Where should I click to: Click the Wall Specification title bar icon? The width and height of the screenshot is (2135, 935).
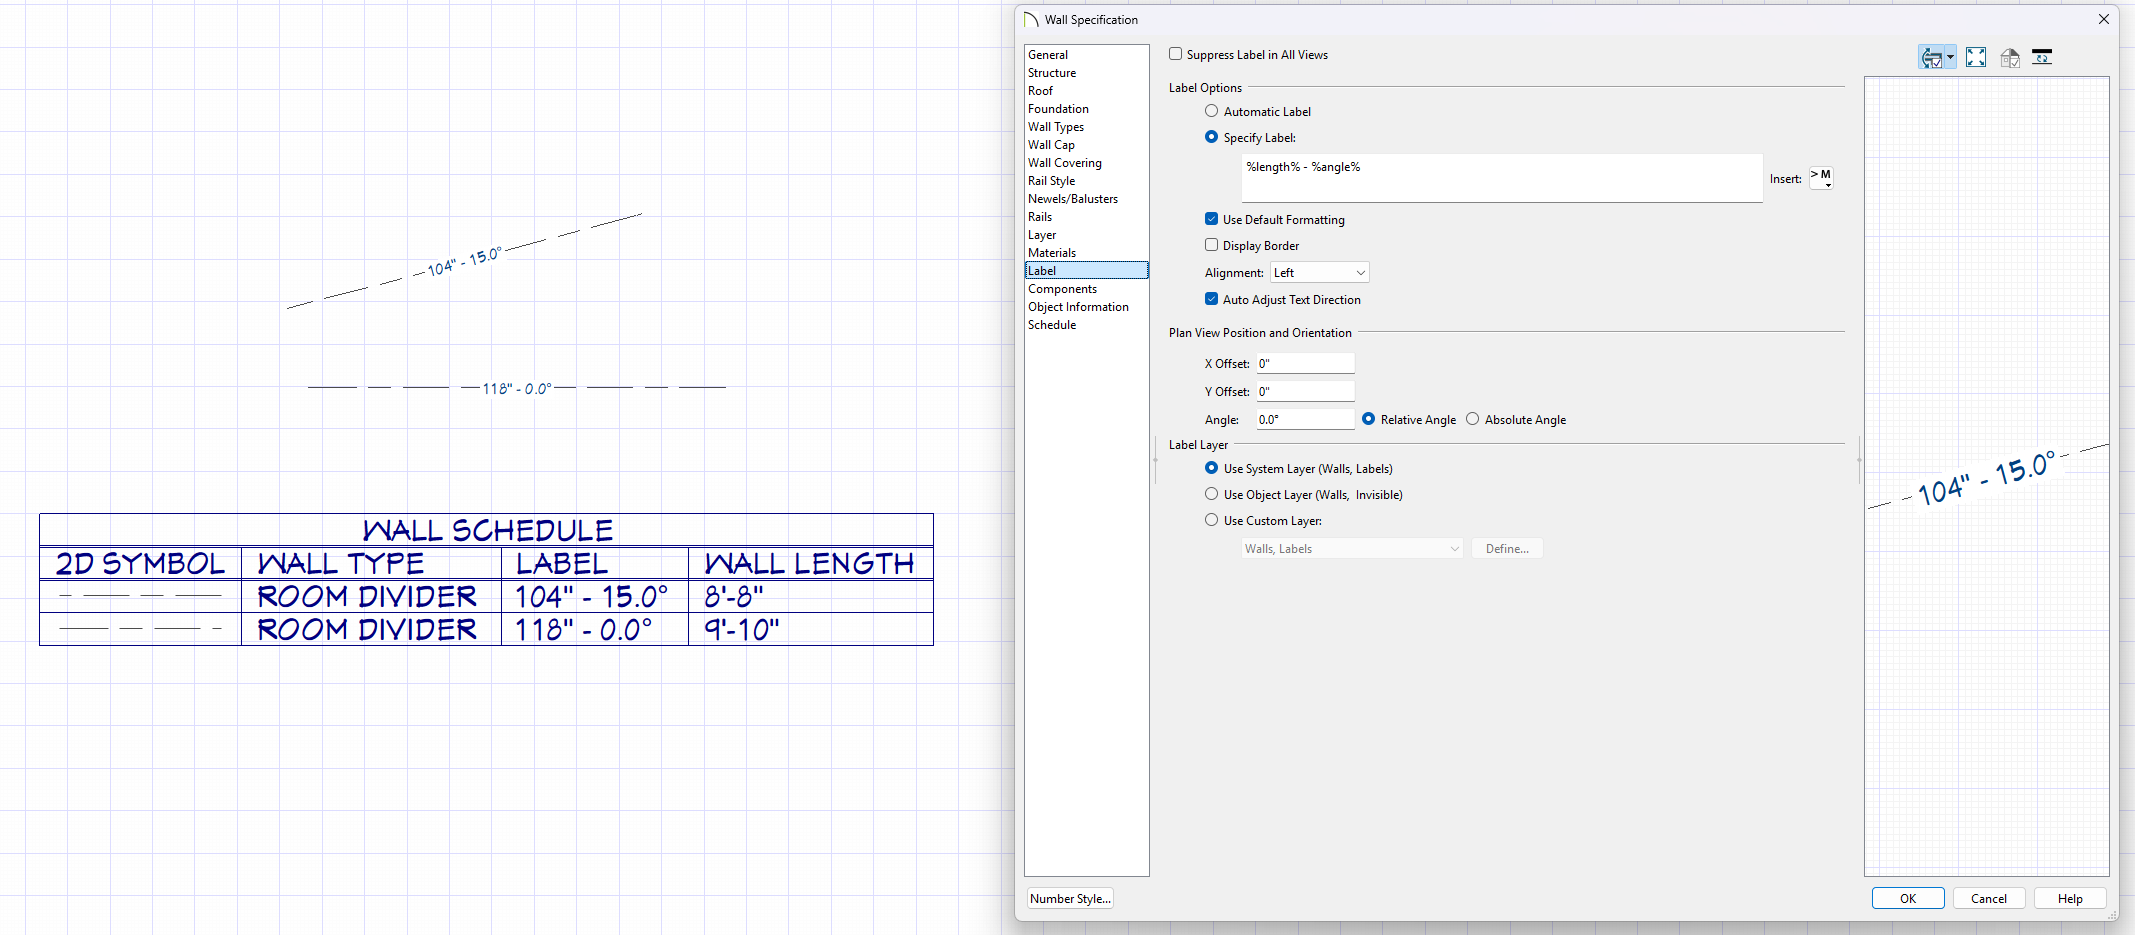pos(1031,20)
